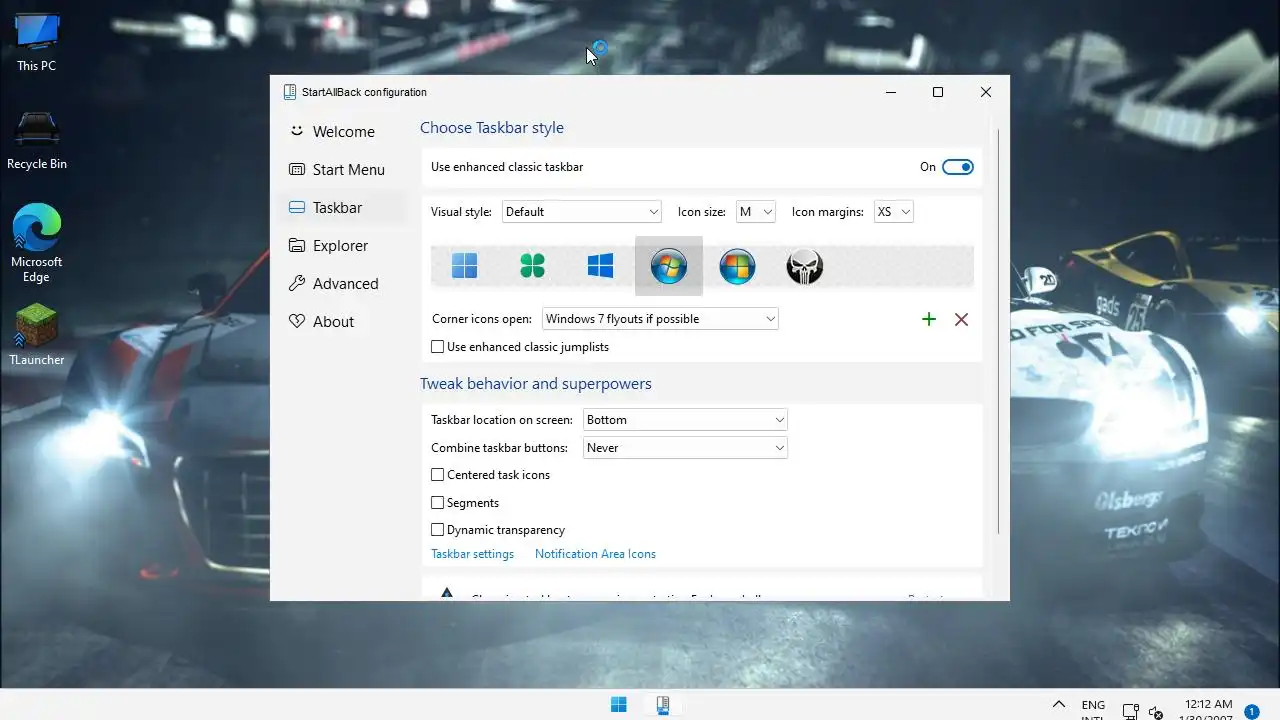Add a custom start icon with green plus
The width and height of the screenshot is (1280, 720).
click(929, 319)
